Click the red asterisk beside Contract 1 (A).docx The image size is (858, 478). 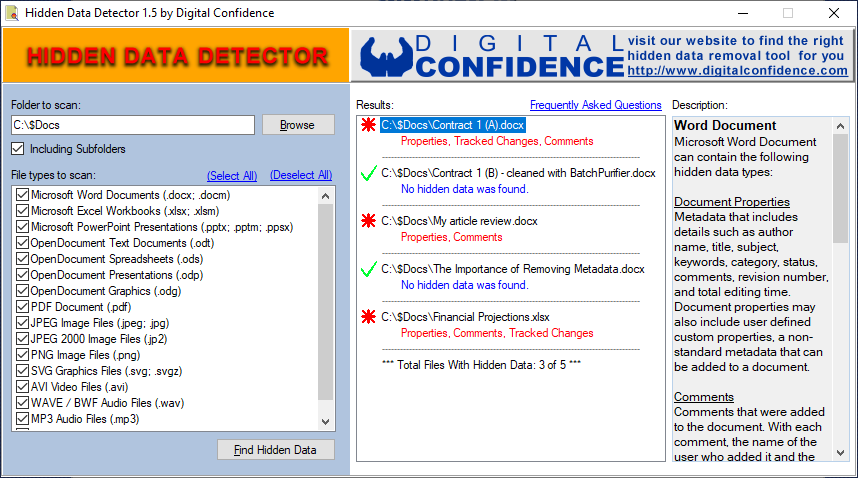[x=368, y=125]
